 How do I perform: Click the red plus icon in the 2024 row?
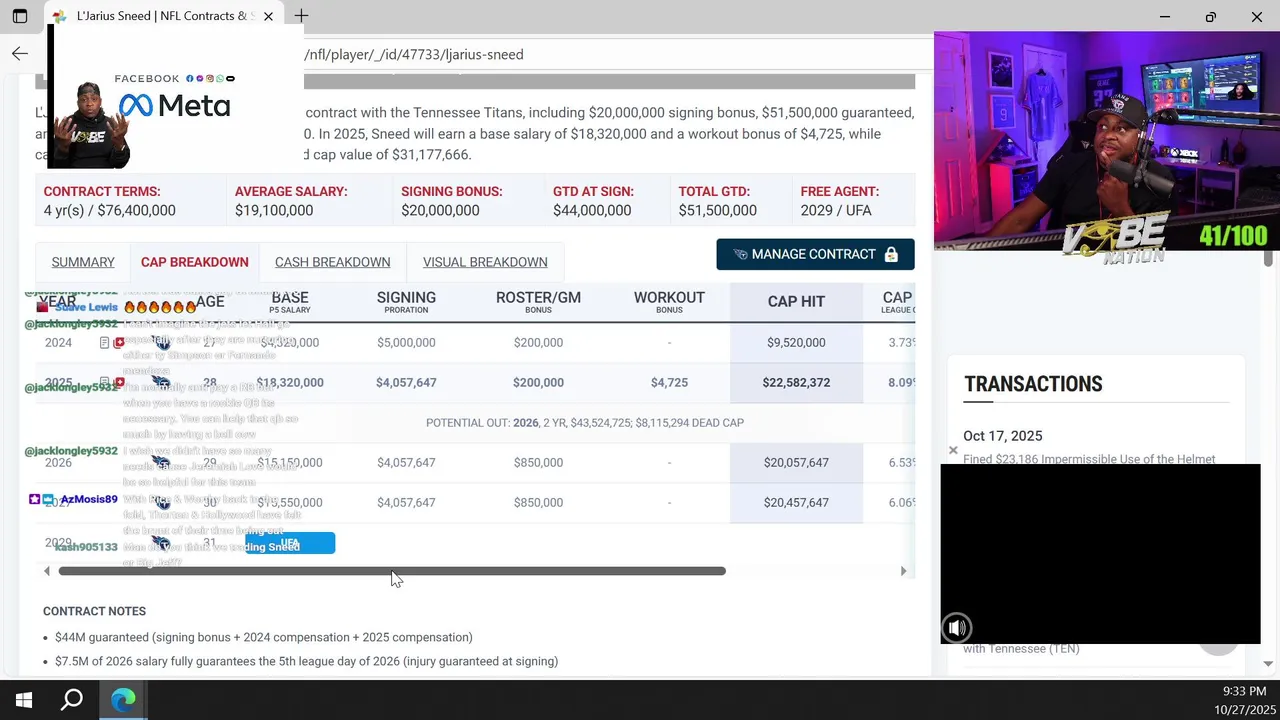(x=119, y=343)
